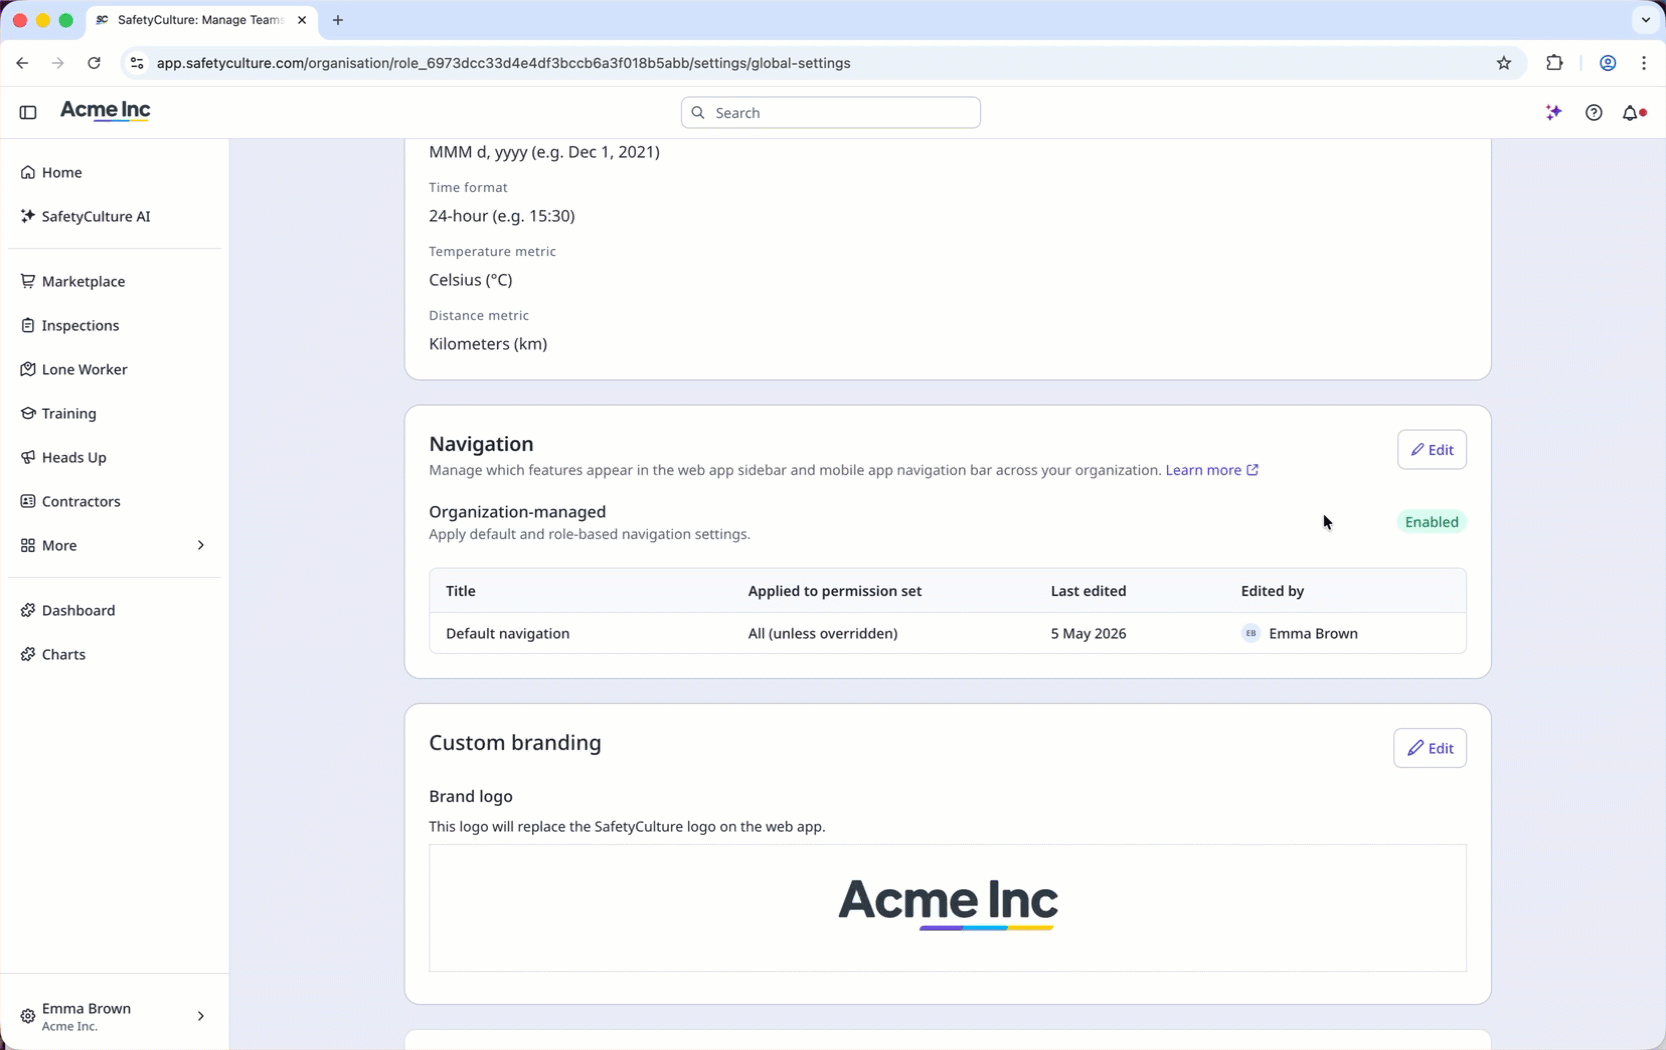
Task: Open browser extensions puzzle icon
Action: 1554,63
